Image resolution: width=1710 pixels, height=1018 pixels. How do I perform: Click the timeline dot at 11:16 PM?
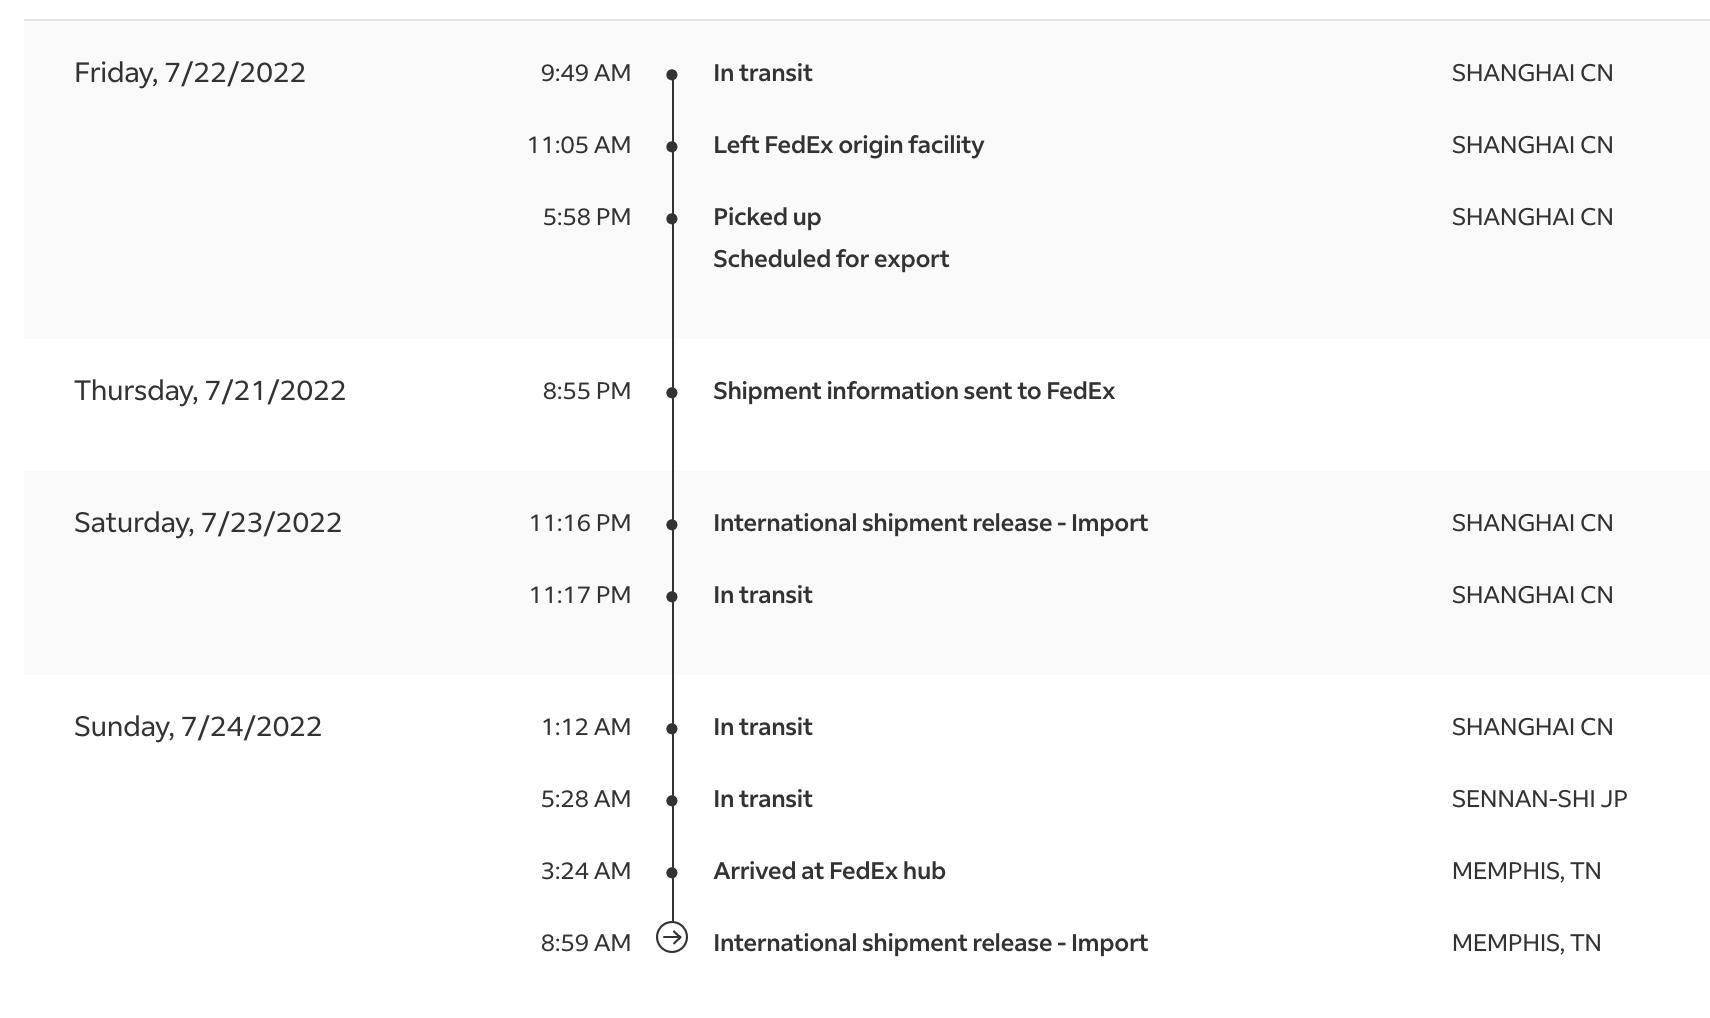pyautogui.click(x=672, y=525)
